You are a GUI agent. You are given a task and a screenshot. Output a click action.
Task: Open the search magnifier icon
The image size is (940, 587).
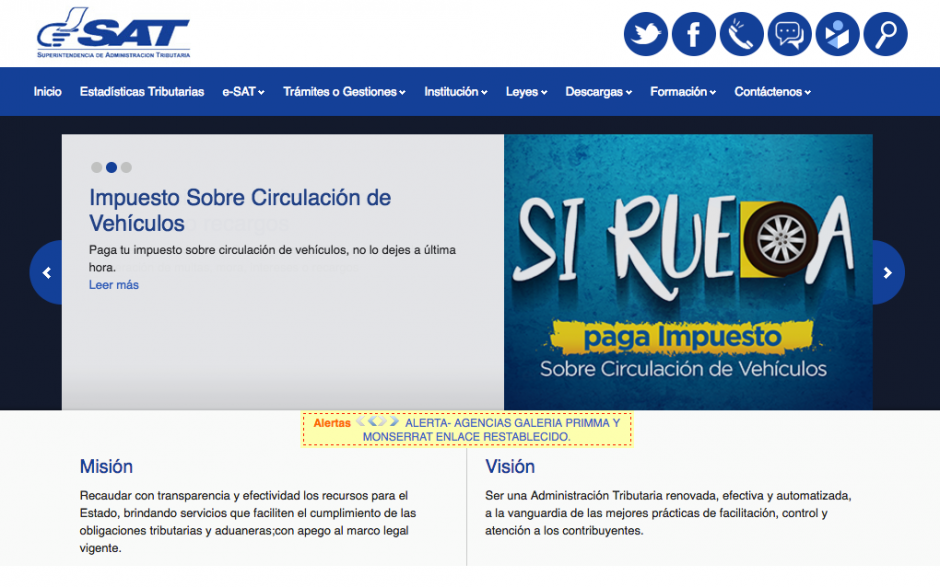885,33
